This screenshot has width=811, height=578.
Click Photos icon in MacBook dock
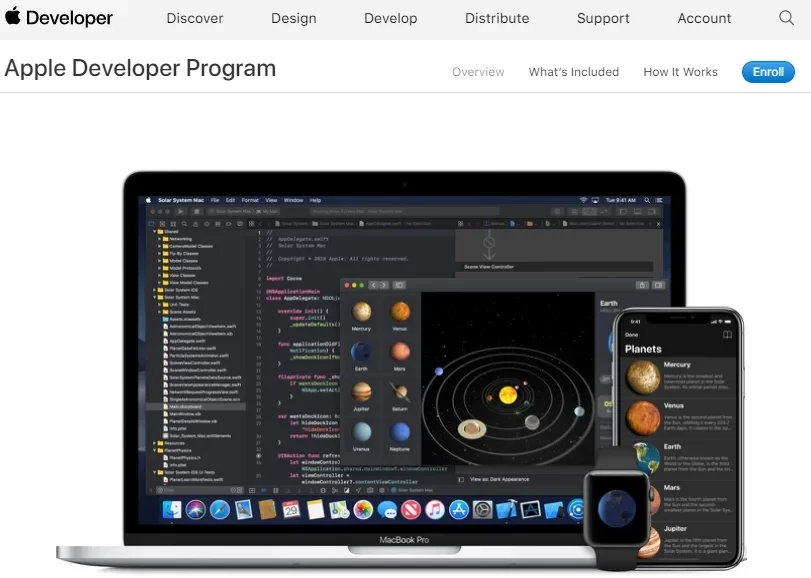pyautogui.click(x=363, y=510)
